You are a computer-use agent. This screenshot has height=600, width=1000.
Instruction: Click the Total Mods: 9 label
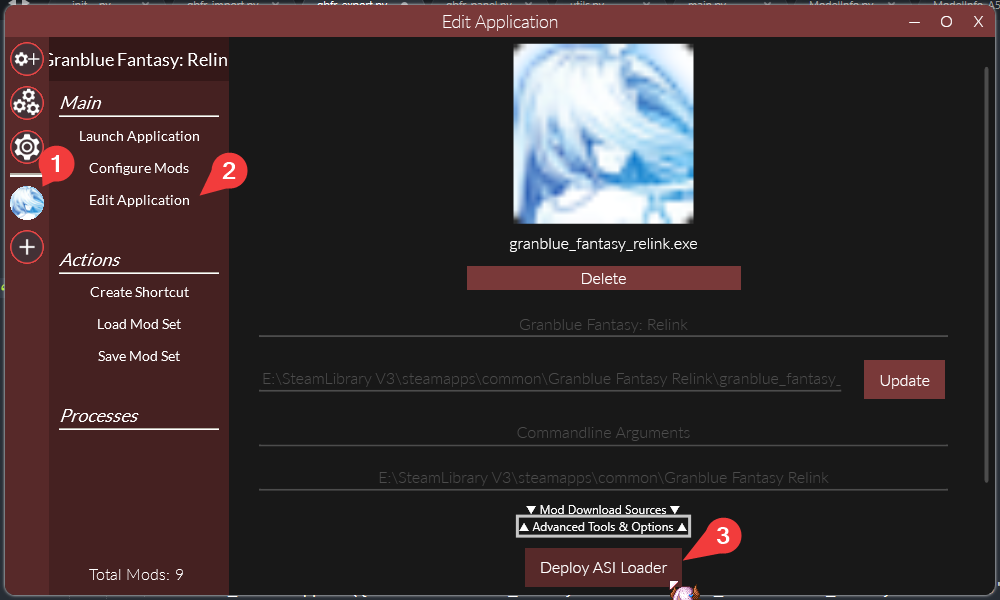click(x=136, y=574)
